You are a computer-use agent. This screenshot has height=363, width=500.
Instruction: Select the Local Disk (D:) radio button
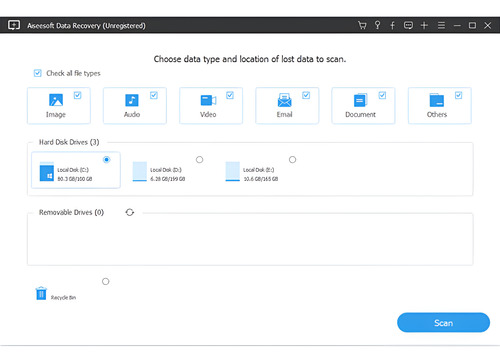199,160
